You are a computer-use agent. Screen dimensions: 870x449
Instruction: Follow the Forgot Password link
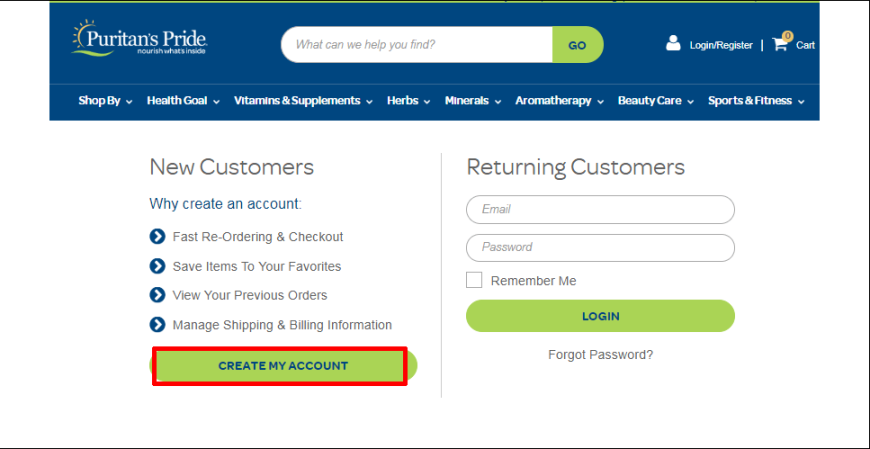600,355
